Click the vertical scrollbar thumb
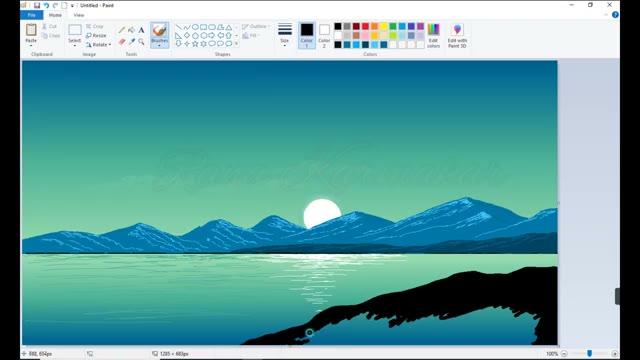 coord(617,296)
